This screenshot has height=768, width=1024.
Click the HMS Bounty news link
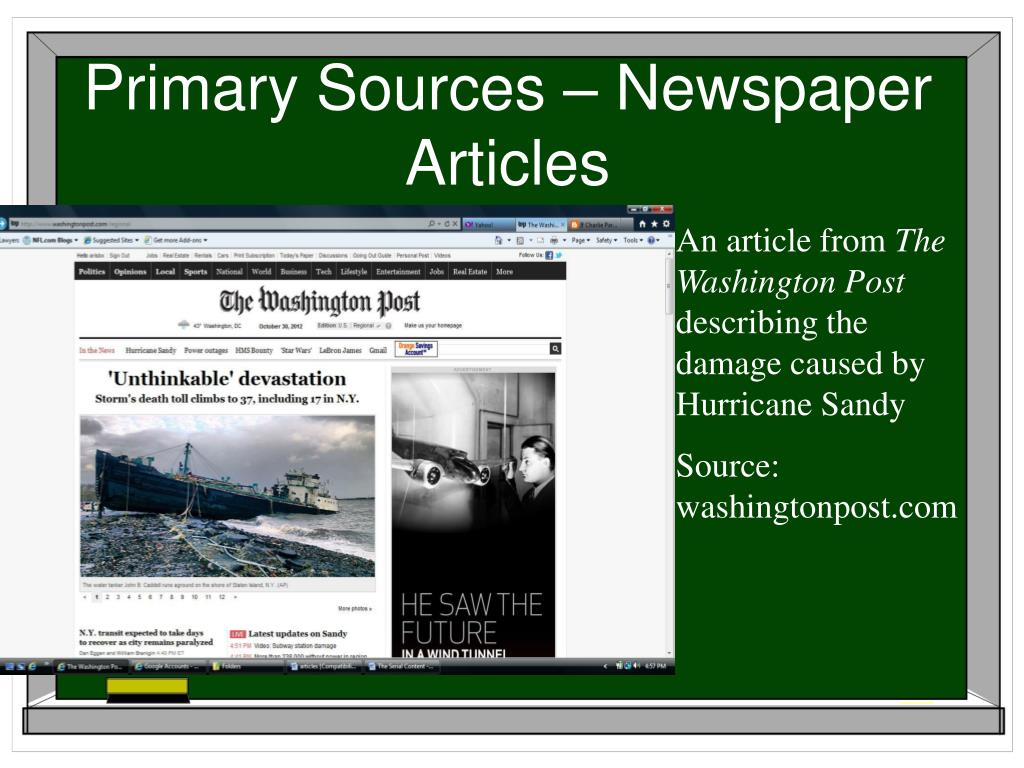[x=254, y=351]
